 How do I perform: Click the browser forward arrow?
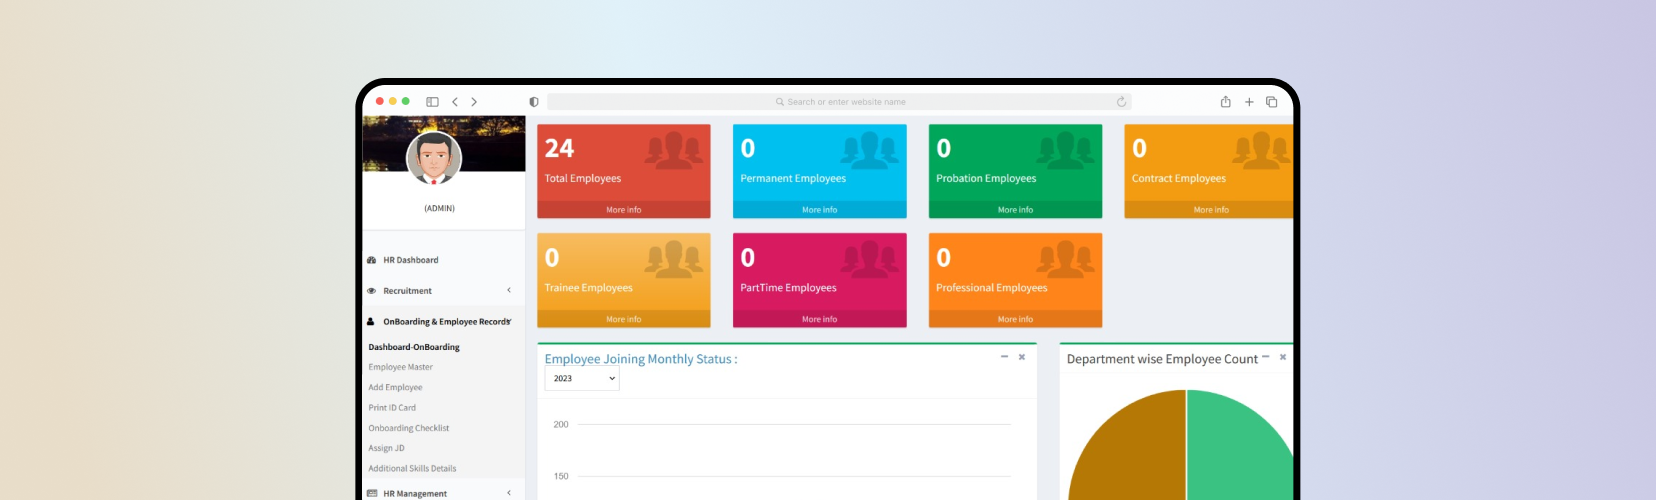[474, 102]
